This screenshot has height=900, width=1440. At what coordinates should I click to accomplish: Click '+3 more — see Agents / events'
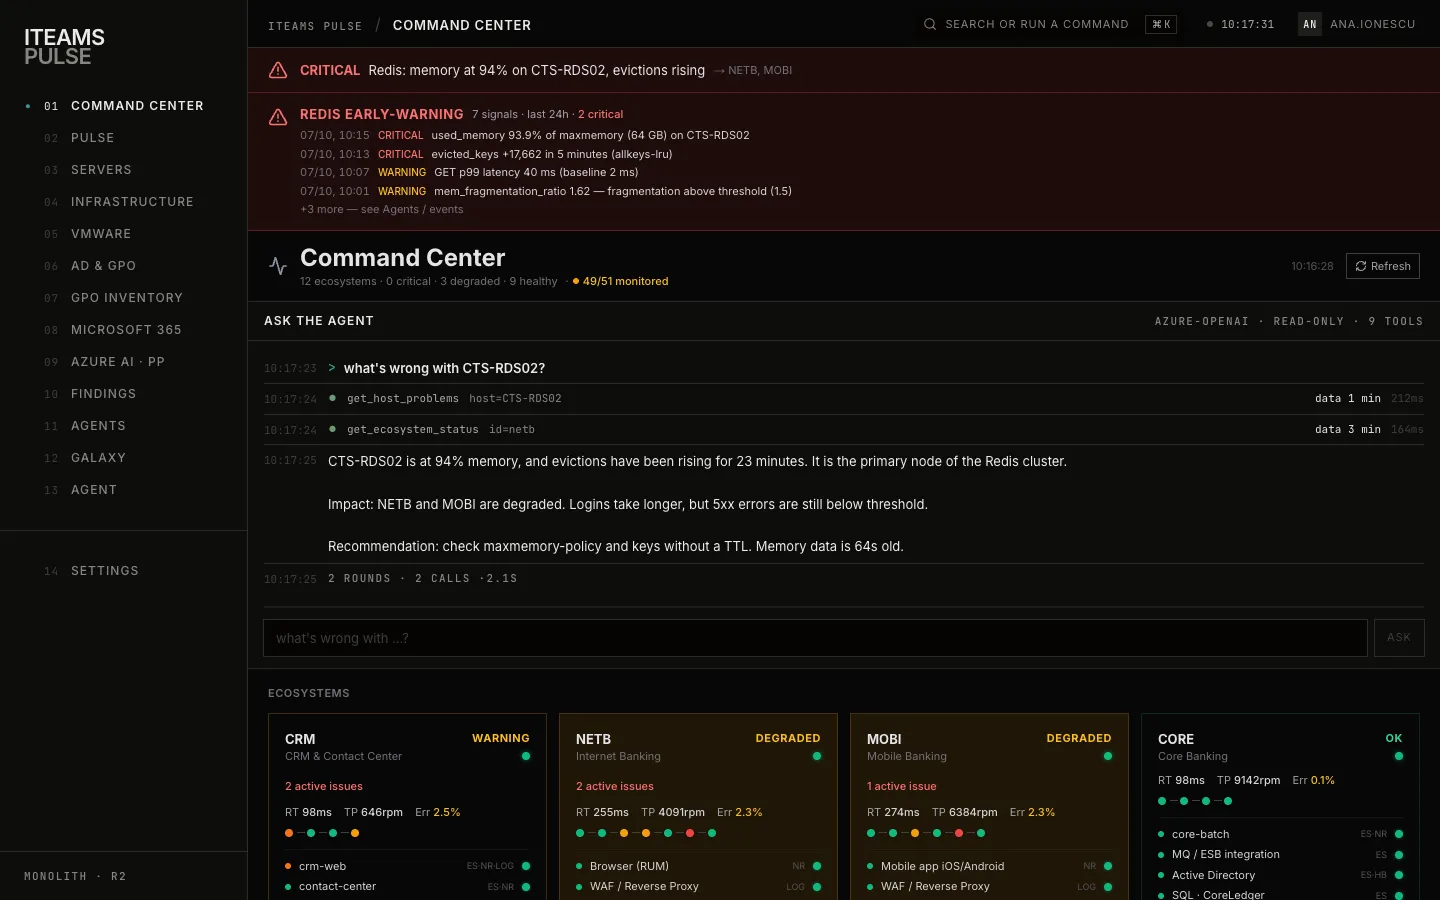tap(382, 209)
